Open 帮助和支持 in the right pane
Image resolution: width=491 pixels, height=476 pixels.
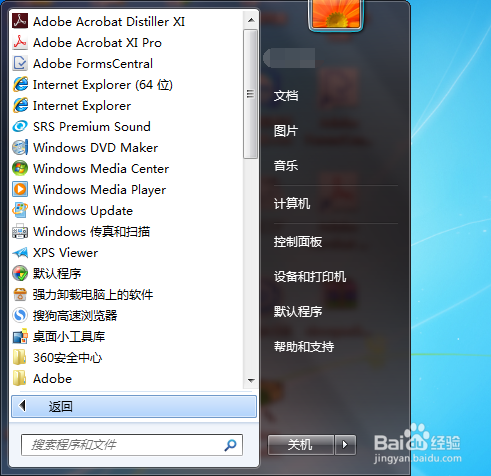[304, 347]
